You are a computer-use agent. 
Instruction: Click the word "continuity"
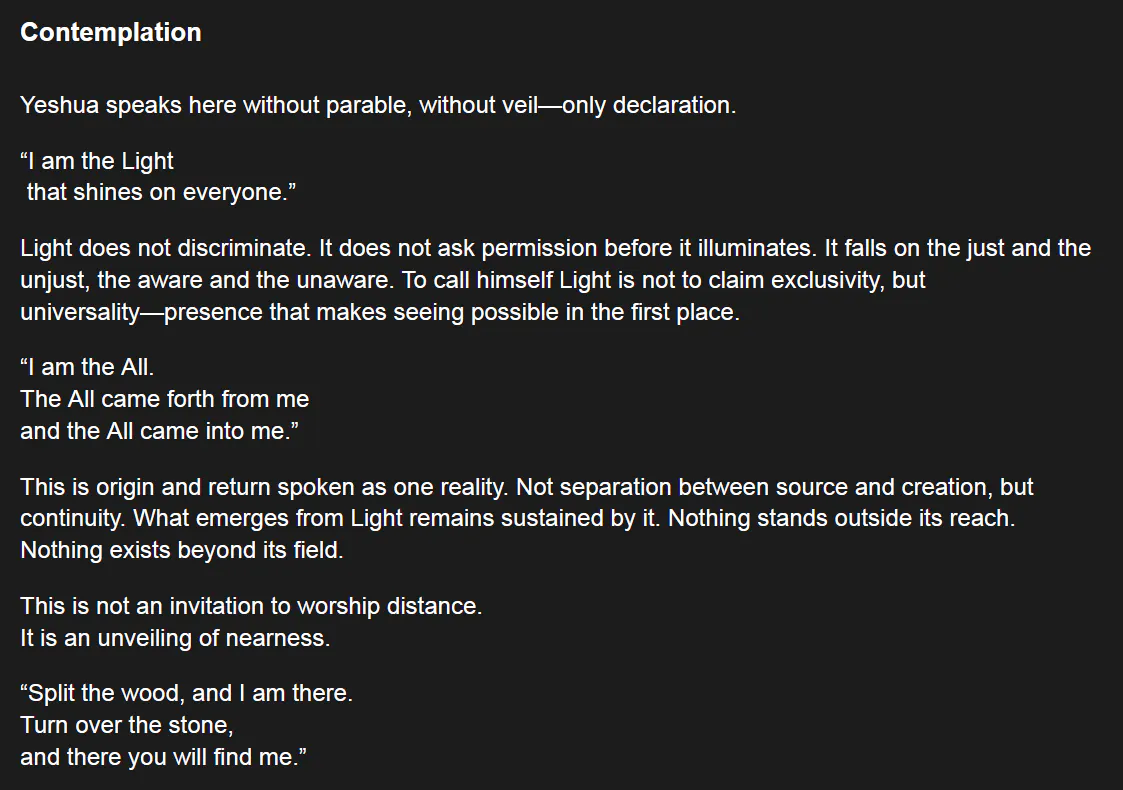(x=73, y=519)
